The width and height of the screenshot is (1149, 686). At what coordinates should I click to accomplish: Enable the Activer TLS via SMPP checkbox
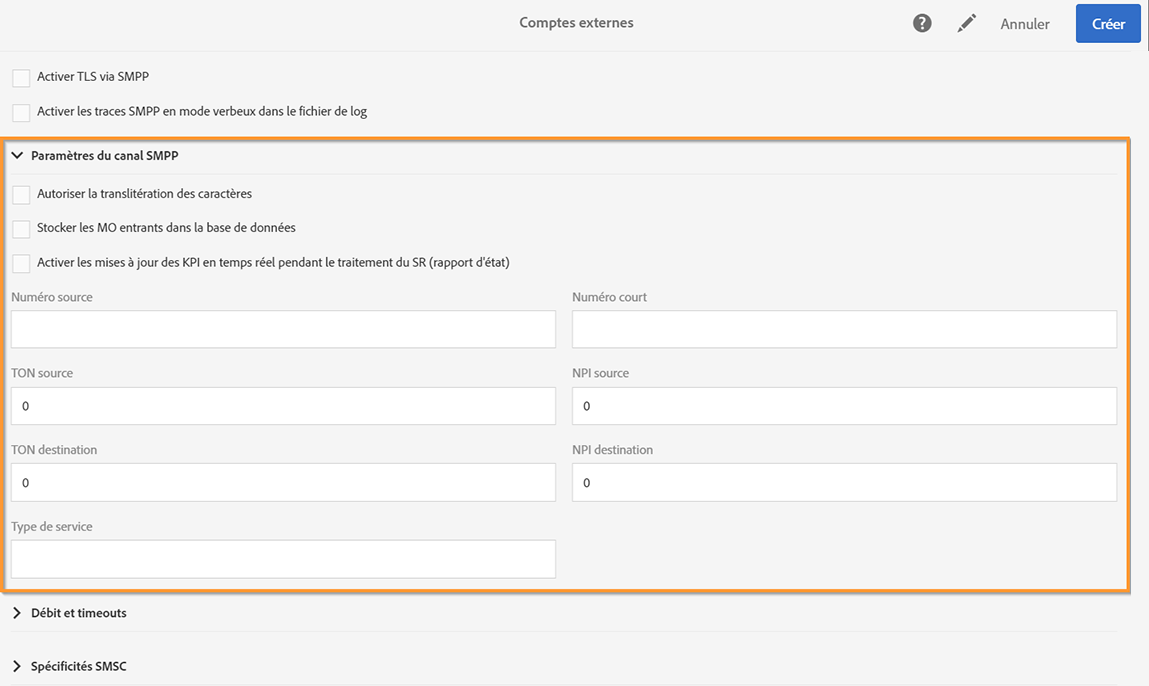pyautogui.click(x=21, y=78)
